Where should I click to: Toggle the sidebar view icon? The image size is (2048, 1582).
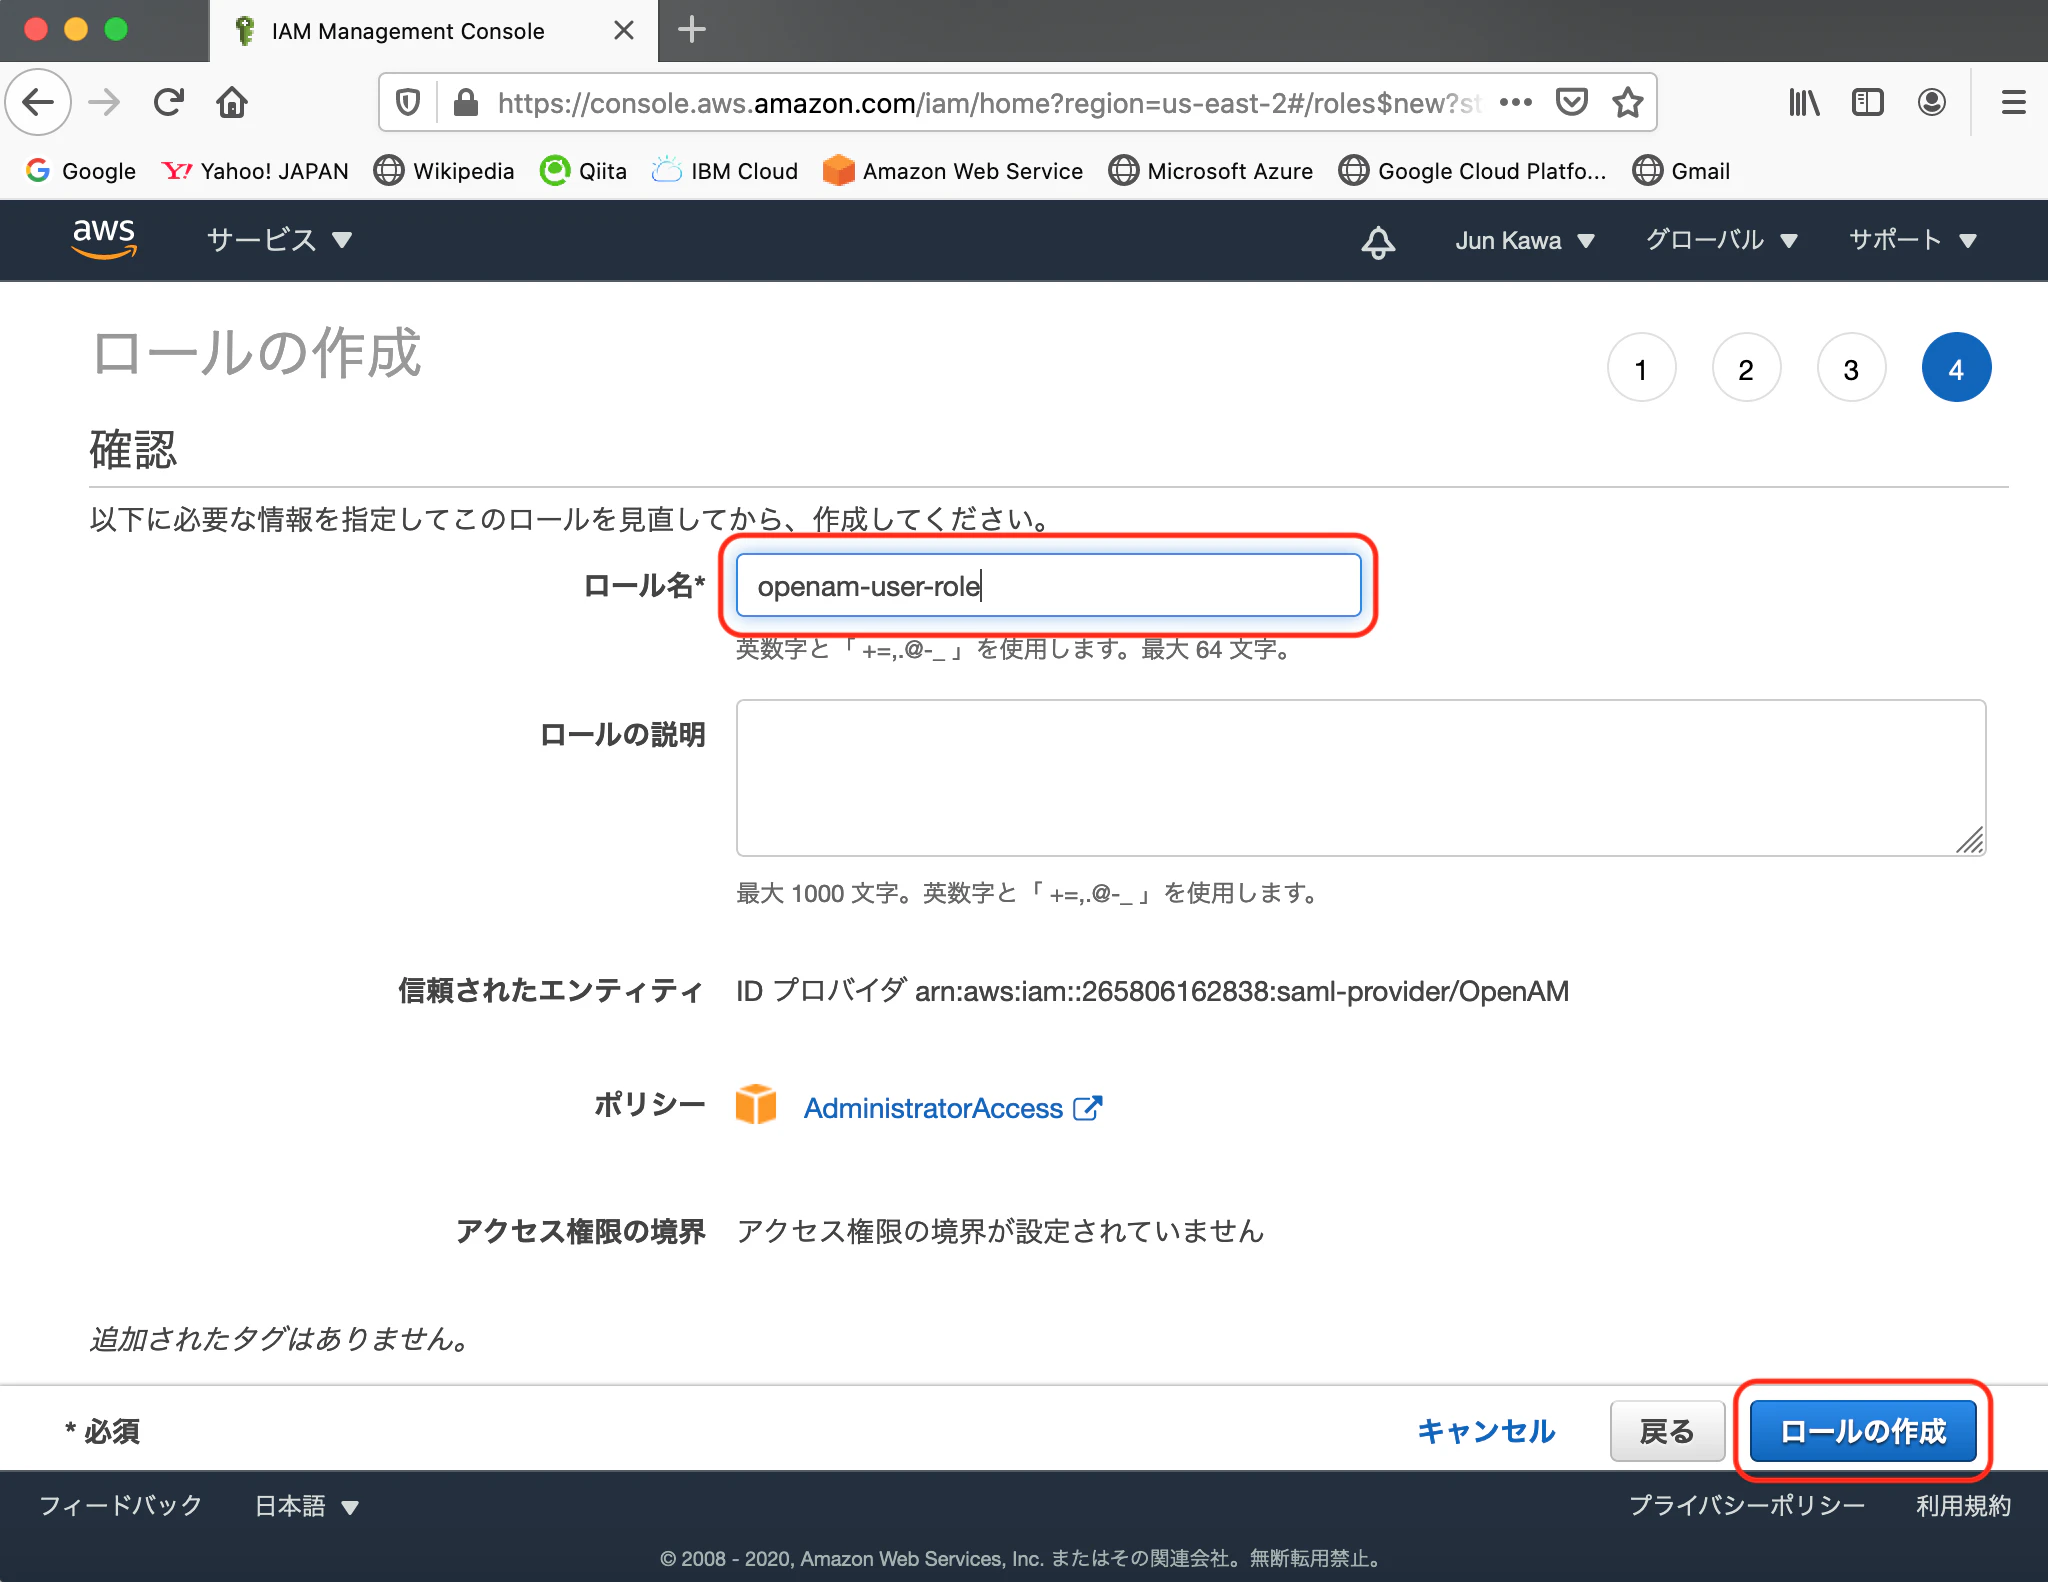click(x=1867, y=102)
